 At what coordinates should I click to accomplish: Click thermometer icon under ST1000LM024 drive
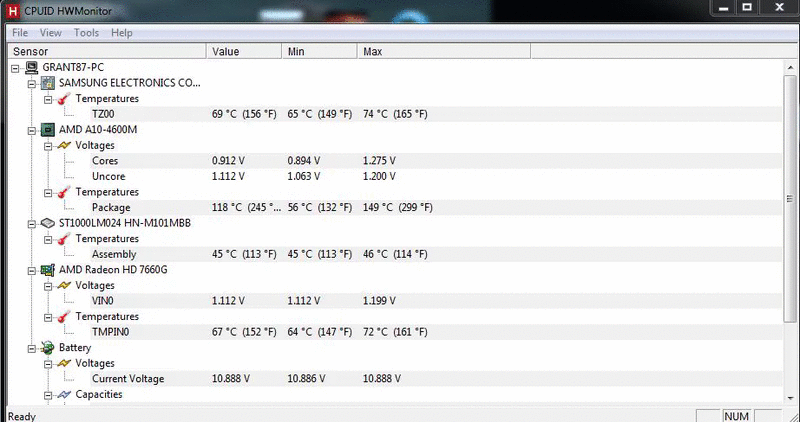64,239
